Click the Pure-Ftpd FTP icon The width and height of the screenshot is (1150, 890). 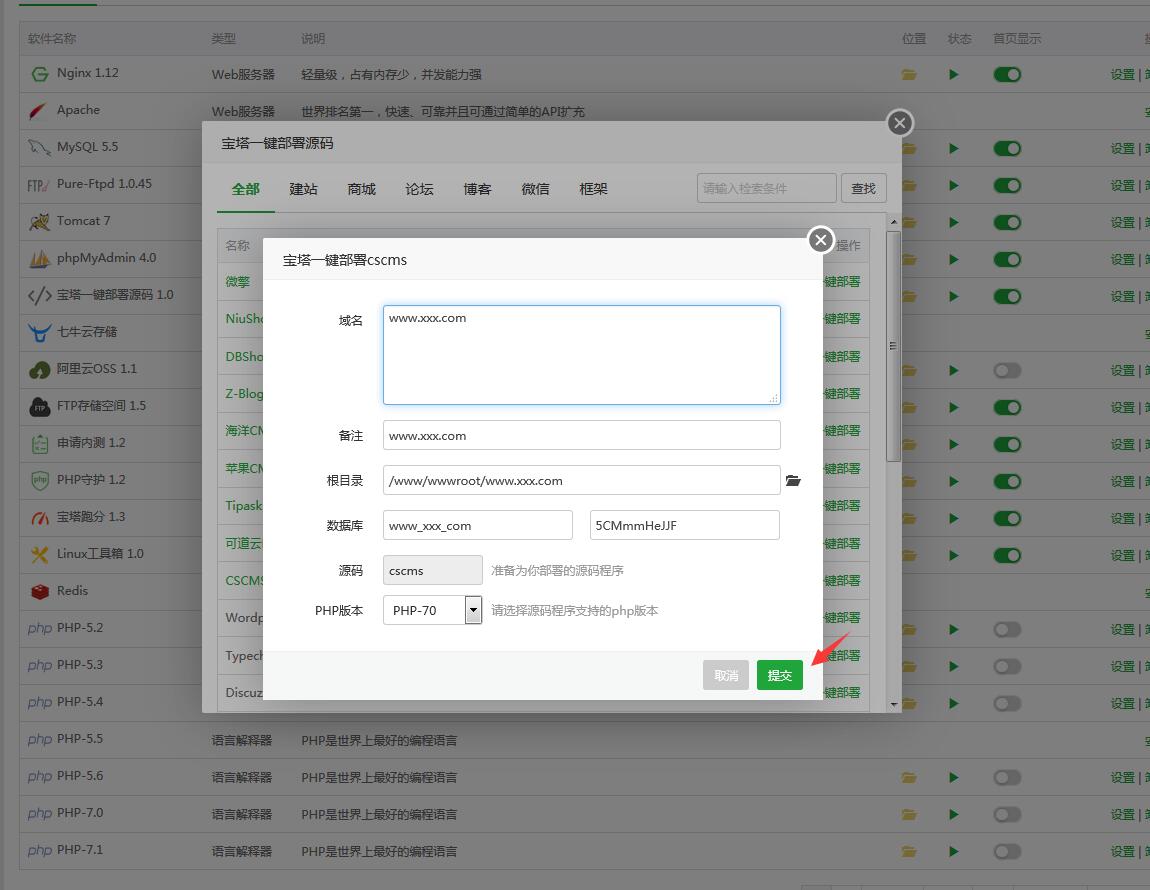[x=38, y=185]
